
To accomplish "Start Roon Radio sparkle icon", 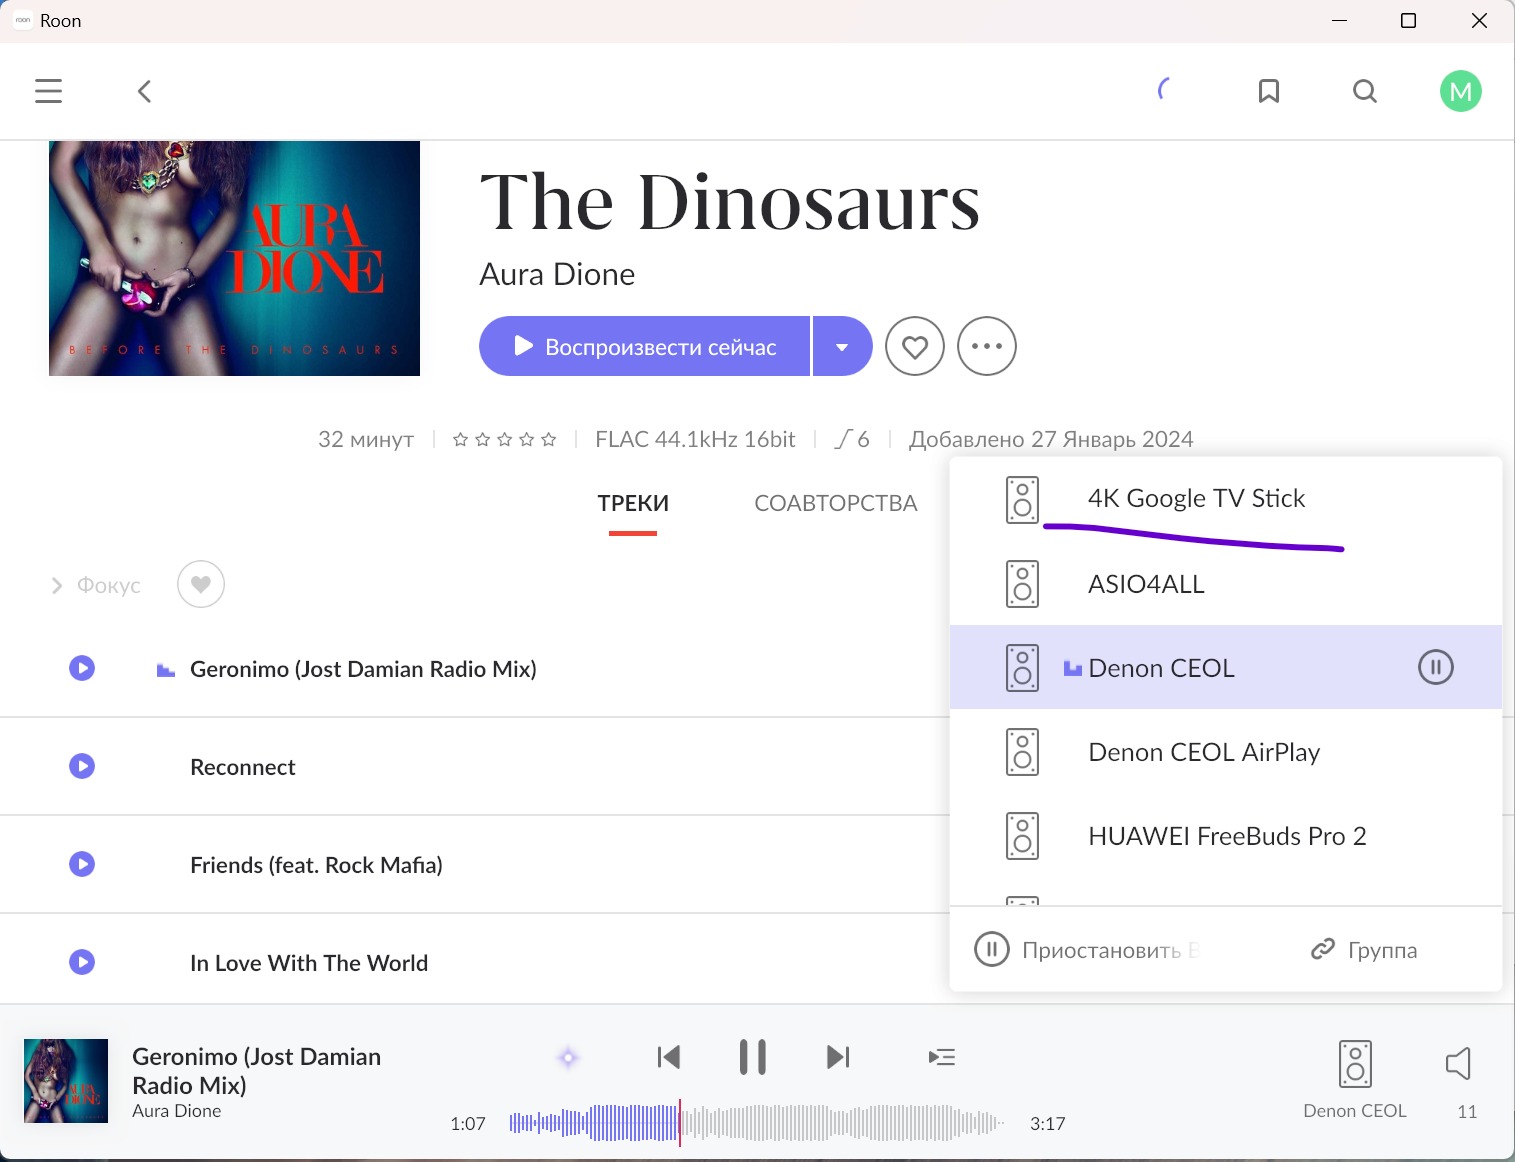I will pos(568,1057).
